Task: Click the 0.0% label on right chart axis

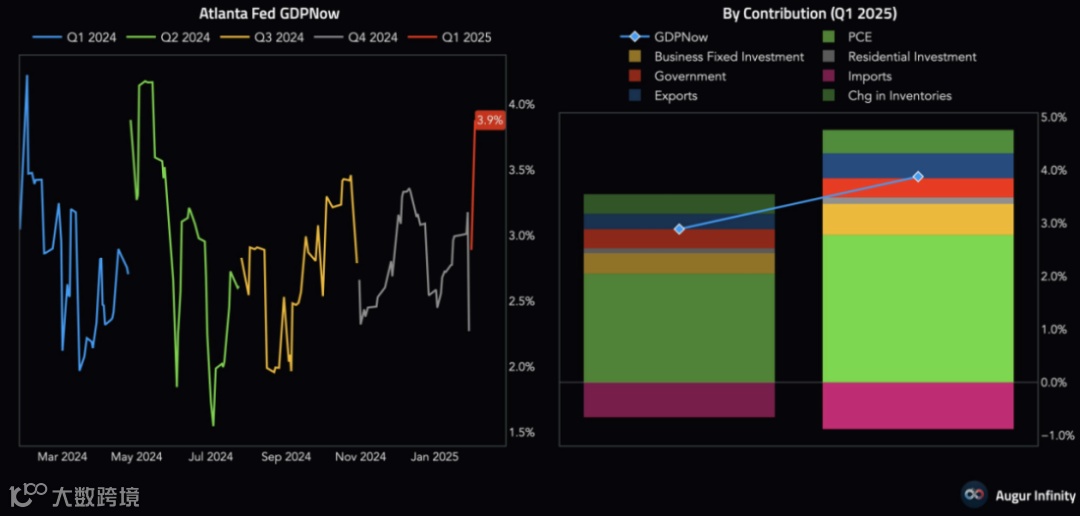Action: click(x=1052, y=382)
